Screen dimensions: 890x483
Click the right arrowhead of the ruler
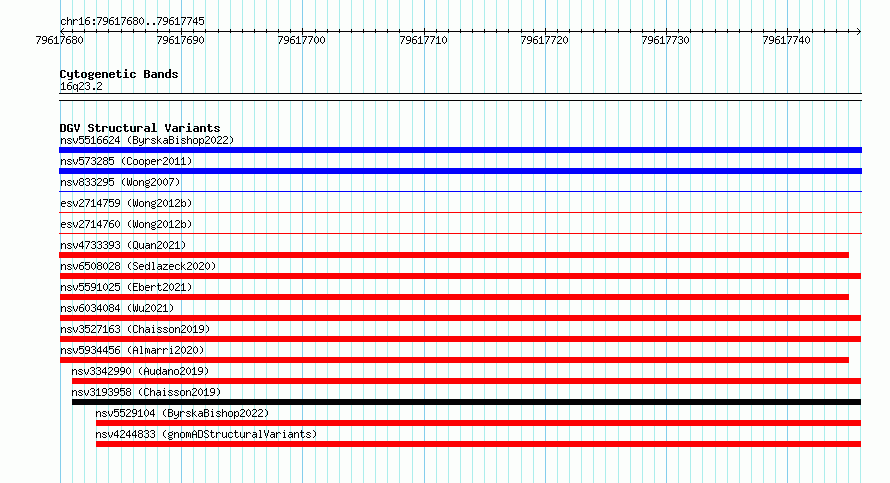[859, 31]
